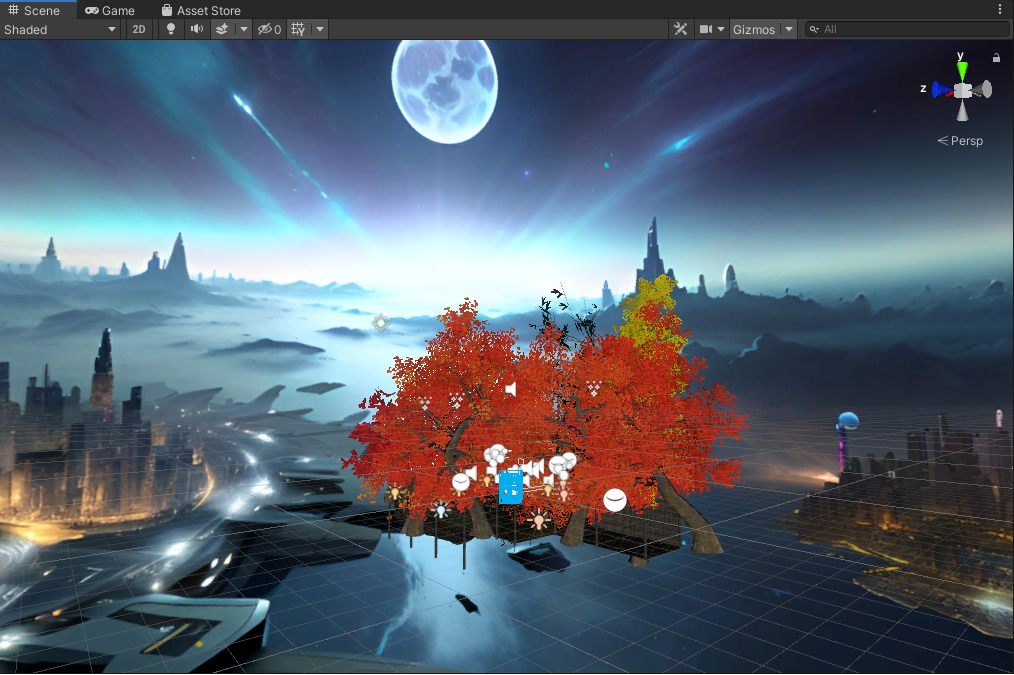Screen dimensions: 1014x675
Task: Open the Gizmos dropdown arrow
Action: (786, 29)
